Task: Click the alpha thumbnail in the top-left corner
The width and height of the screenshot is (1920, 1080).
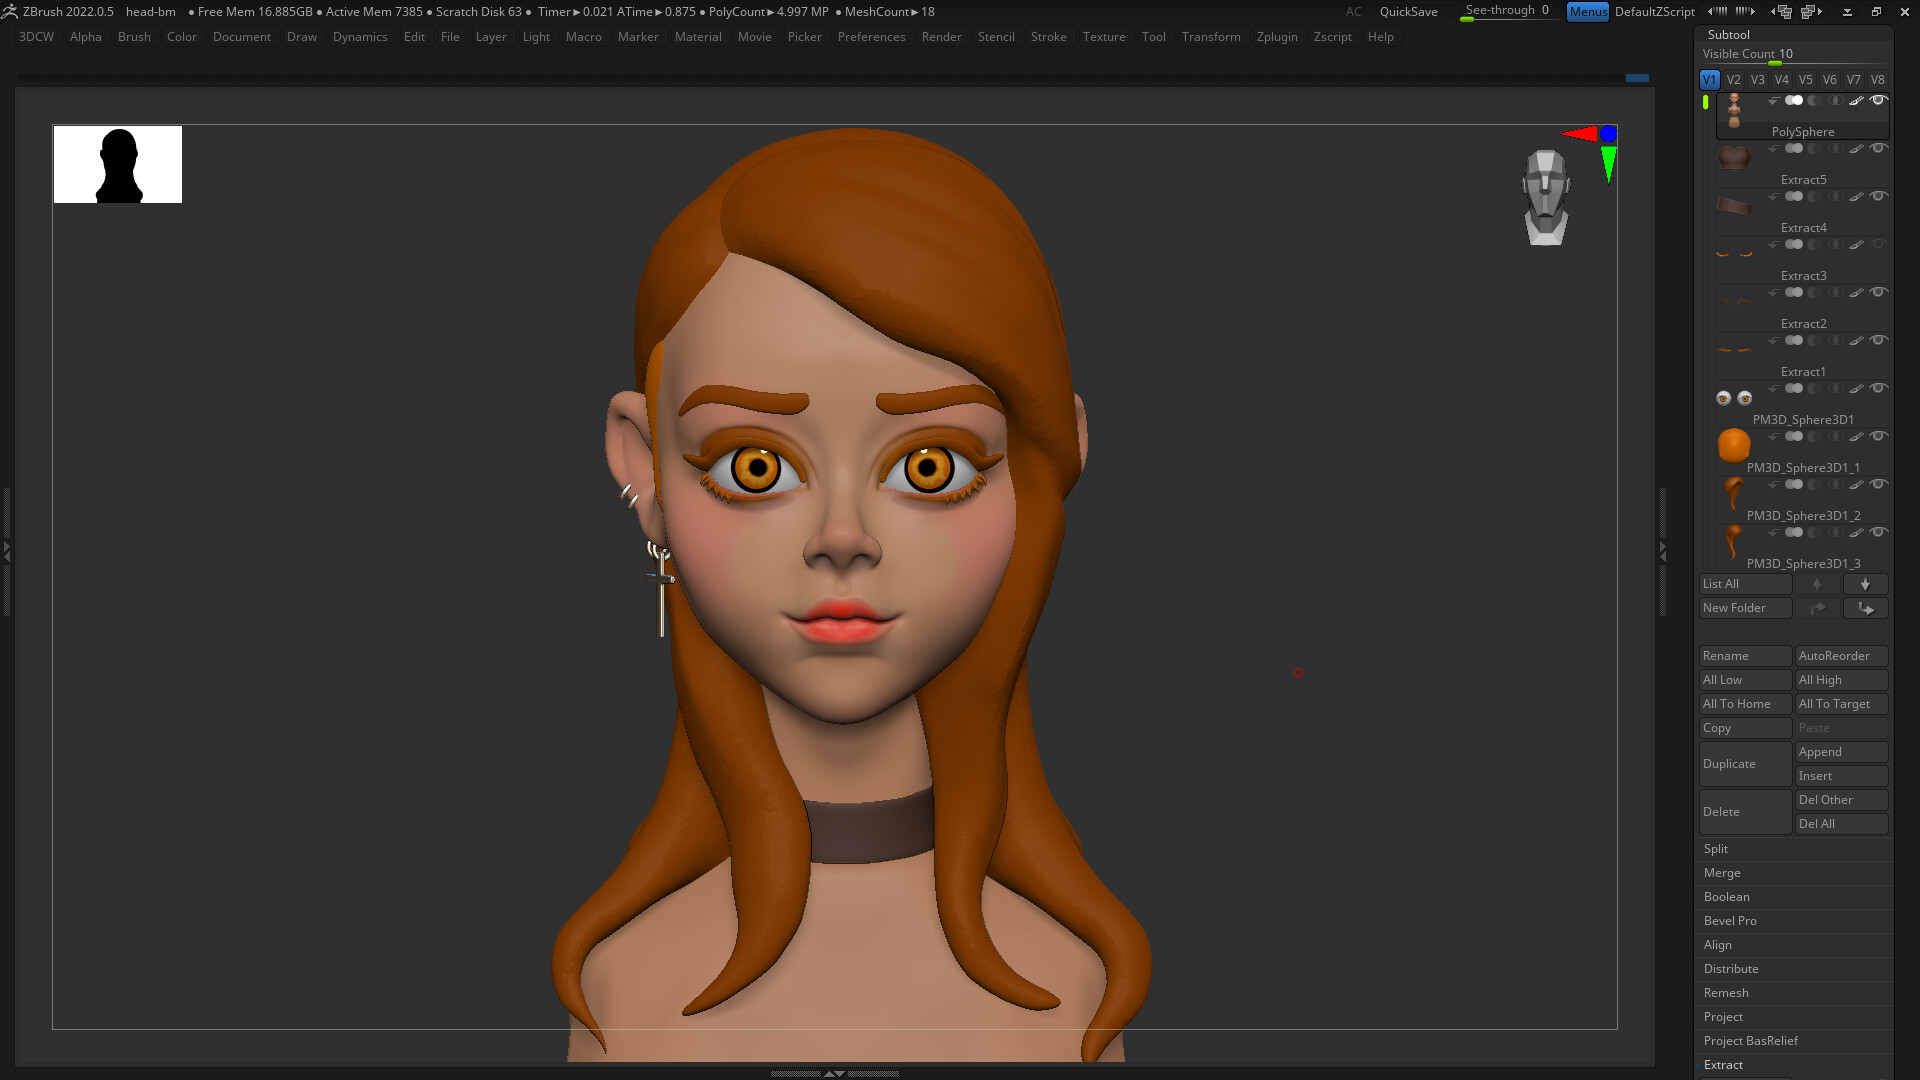Action: (x=117, y=164)
